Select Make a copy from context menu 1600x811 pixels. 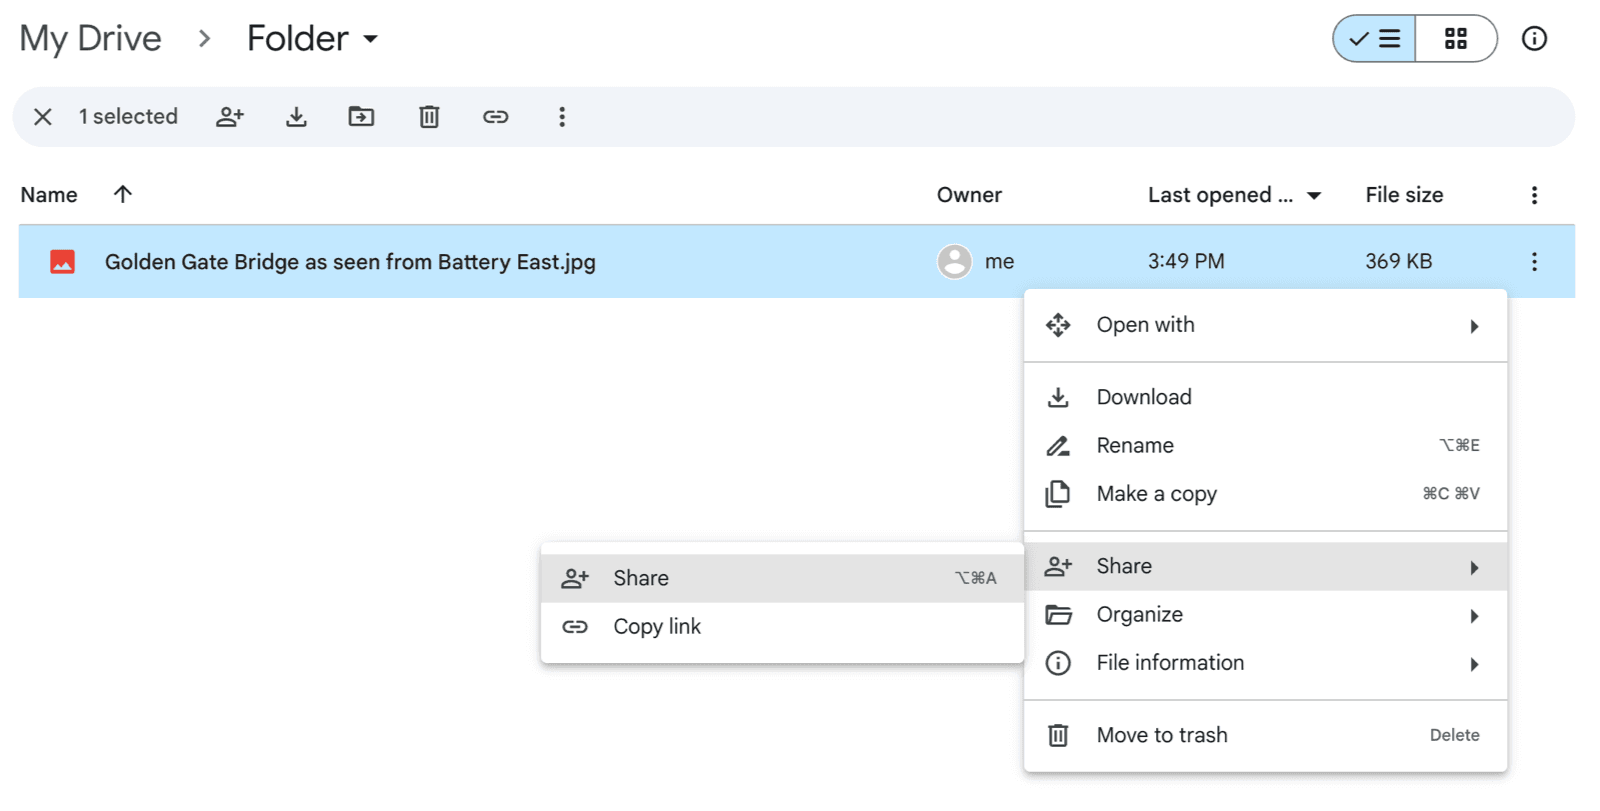(x=1157, y=494)
